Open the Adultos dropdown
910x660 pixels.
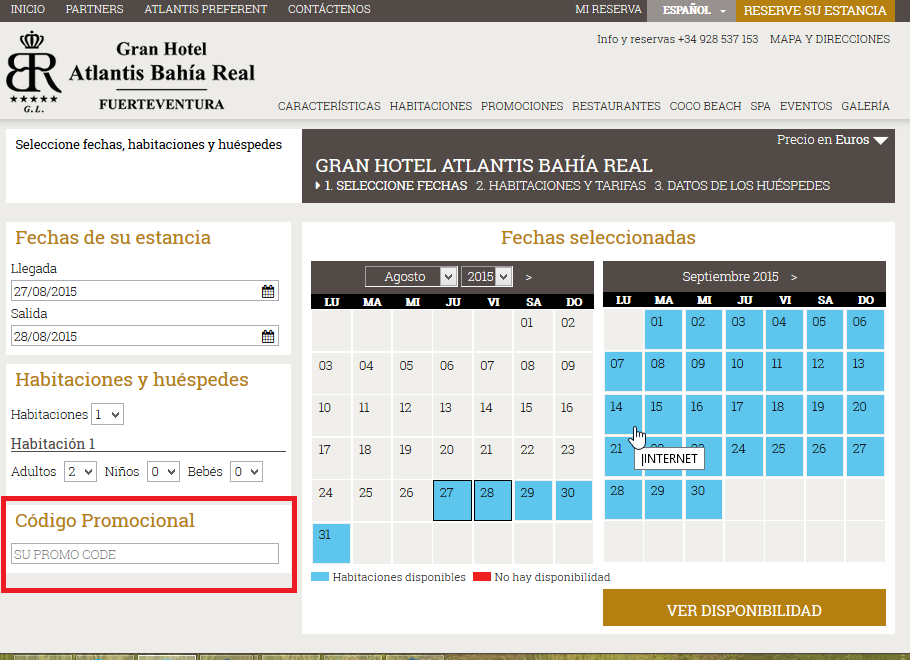click(x=79, y=471)
